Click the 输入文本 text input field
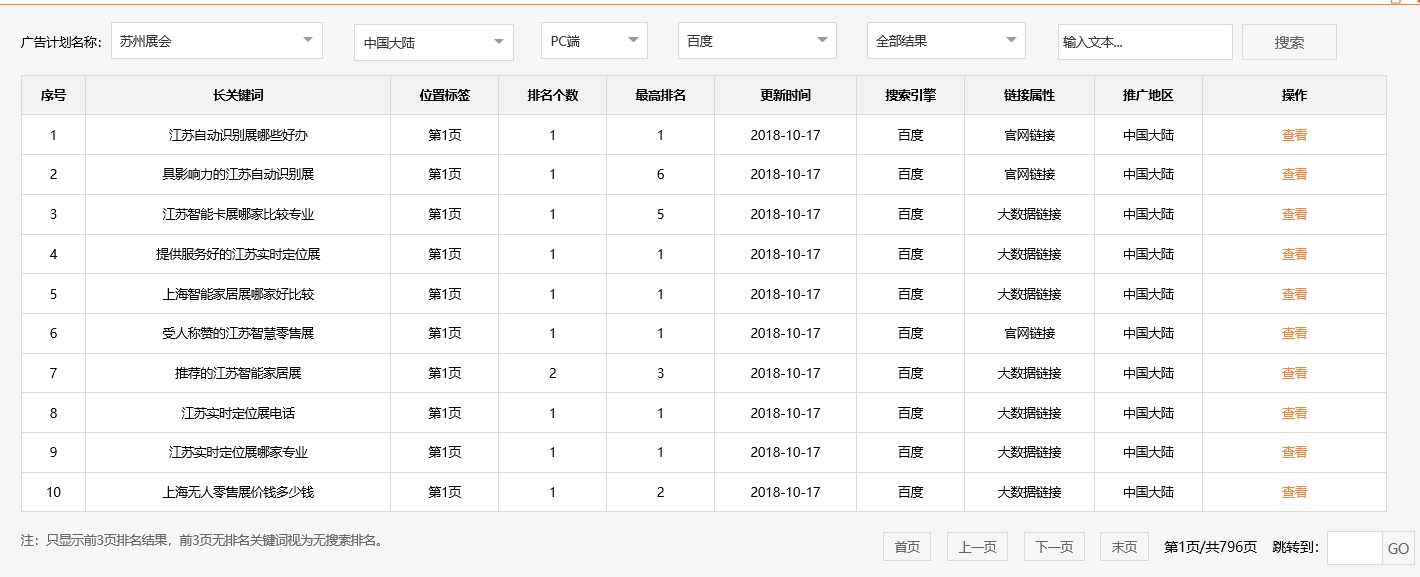Image resolution: width=1420 pixels, height=577 pixels. (1145, 42)
